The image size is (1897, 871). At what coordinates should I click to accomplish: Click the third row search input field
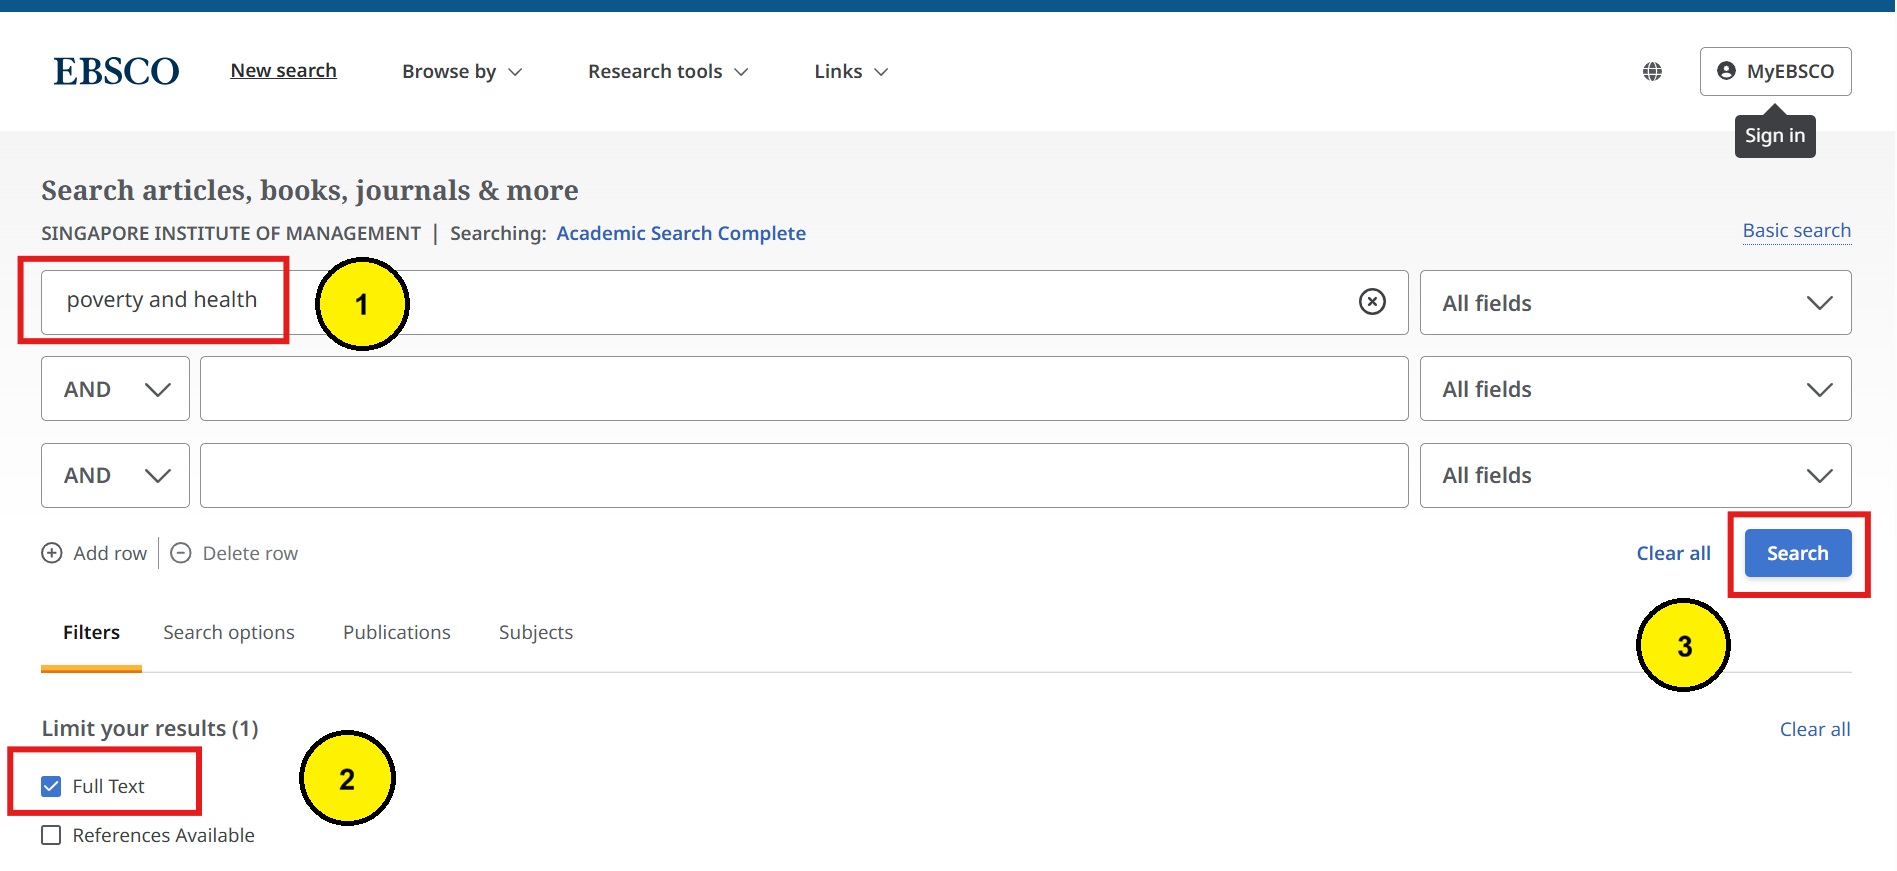click(804, 475)
